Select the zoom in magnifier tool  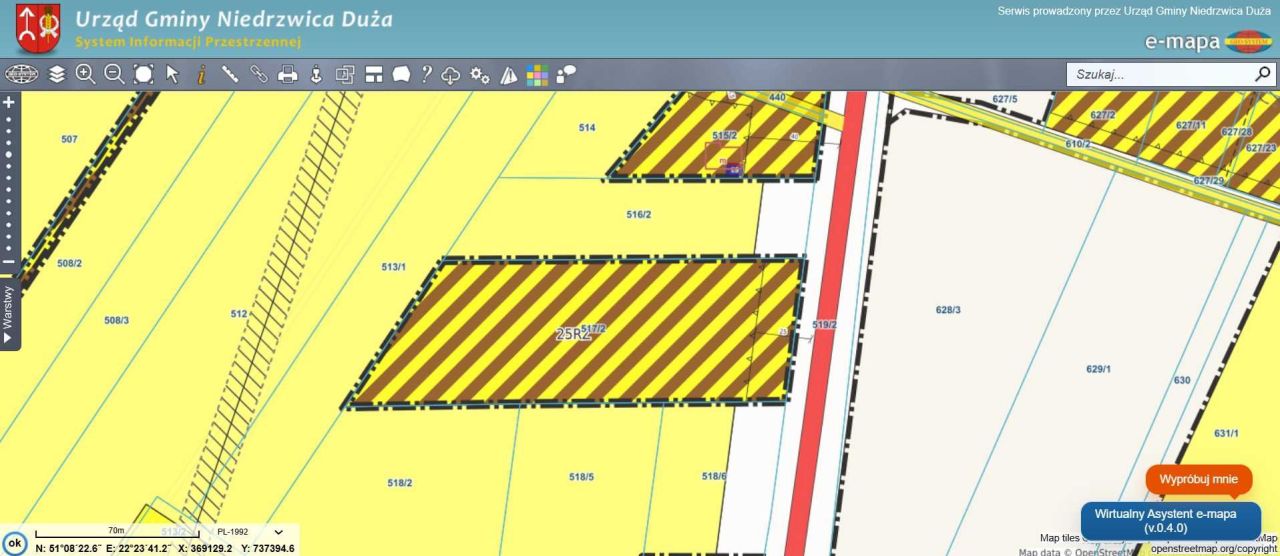(86, 74)
